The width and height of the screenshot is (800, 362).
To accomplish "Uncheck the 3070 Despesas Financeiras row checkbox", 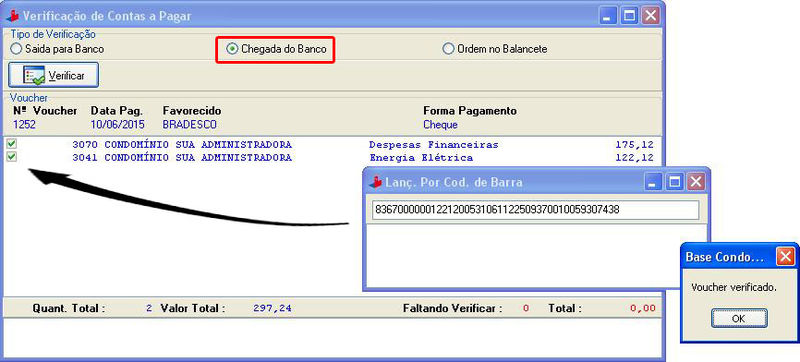I will tap(11, 144).
